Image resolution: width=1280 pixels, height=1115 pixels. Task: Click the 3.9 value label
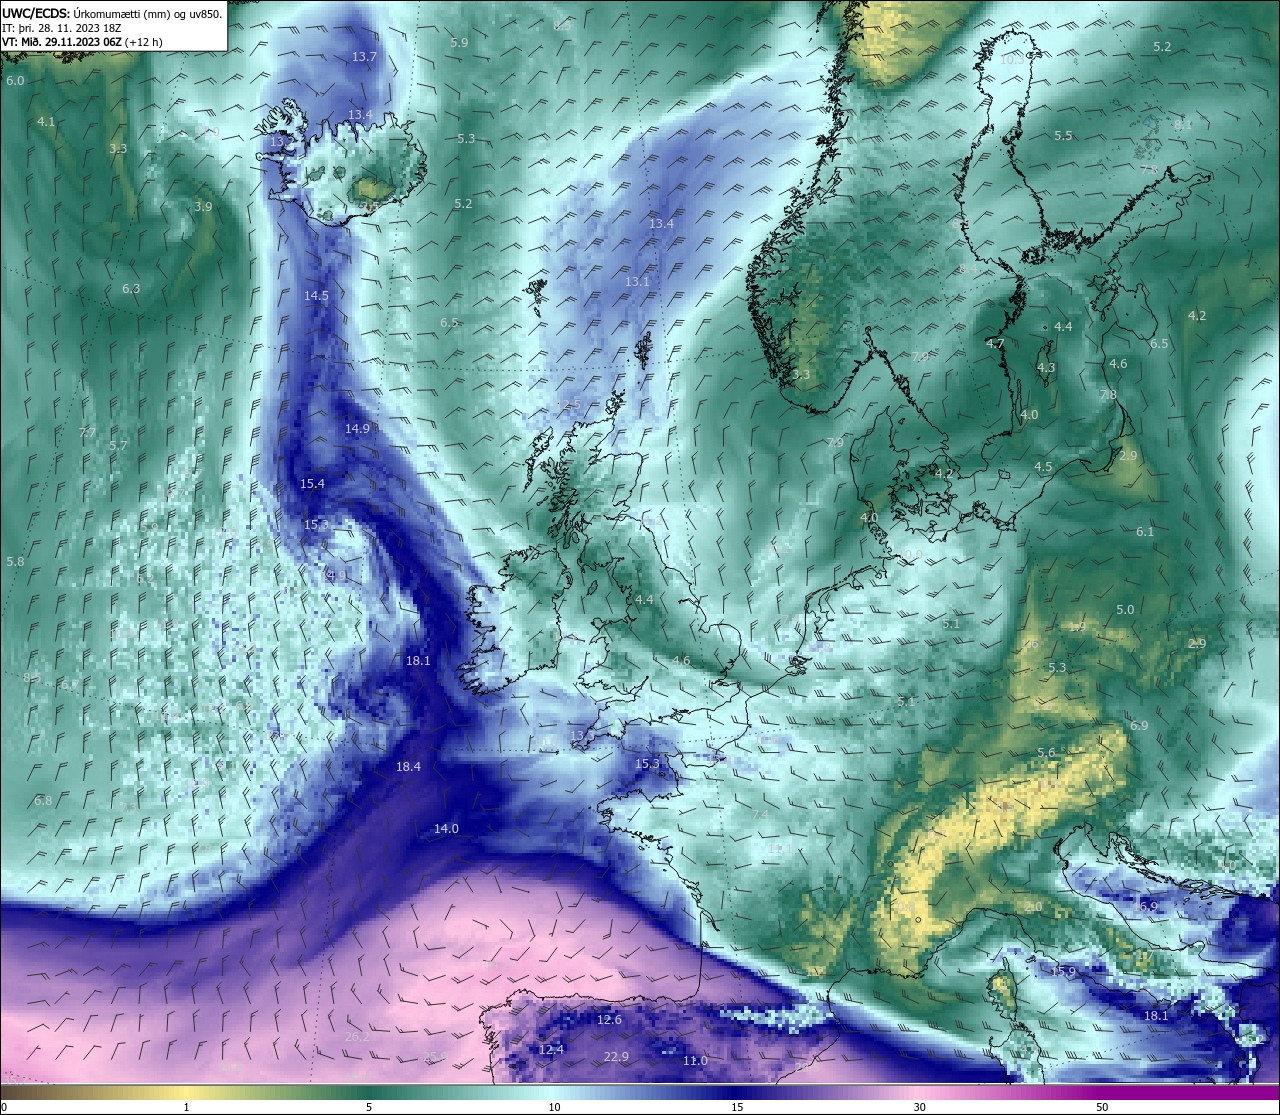tap(203, 206)
